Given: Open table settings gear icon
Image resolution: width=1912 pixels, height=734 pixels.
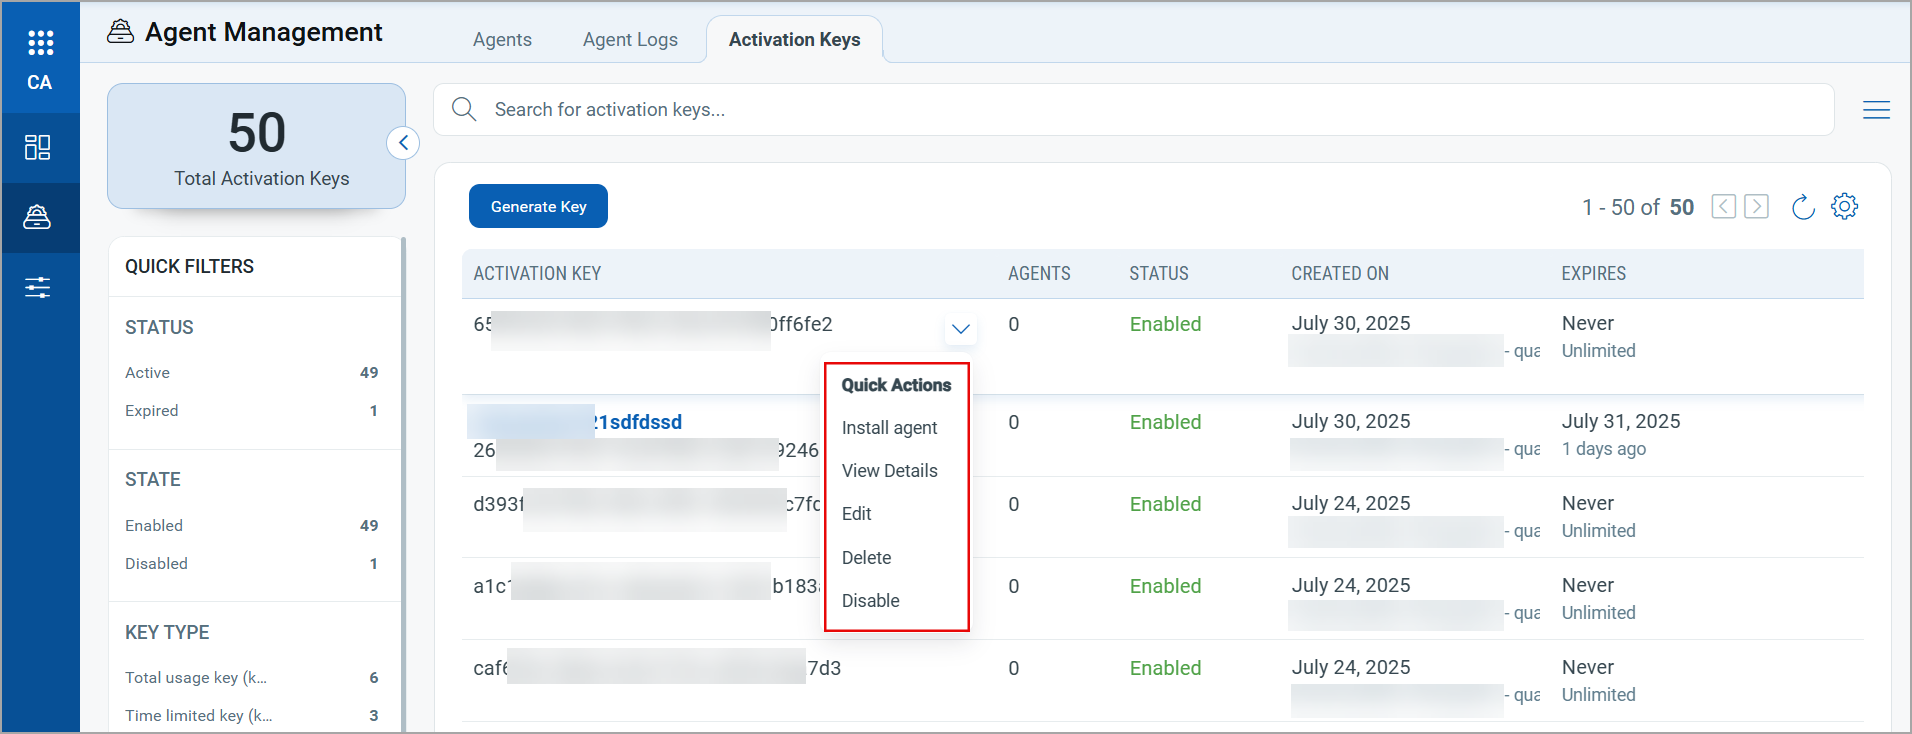Looking at the screenshot, I should coord(1844,207).
